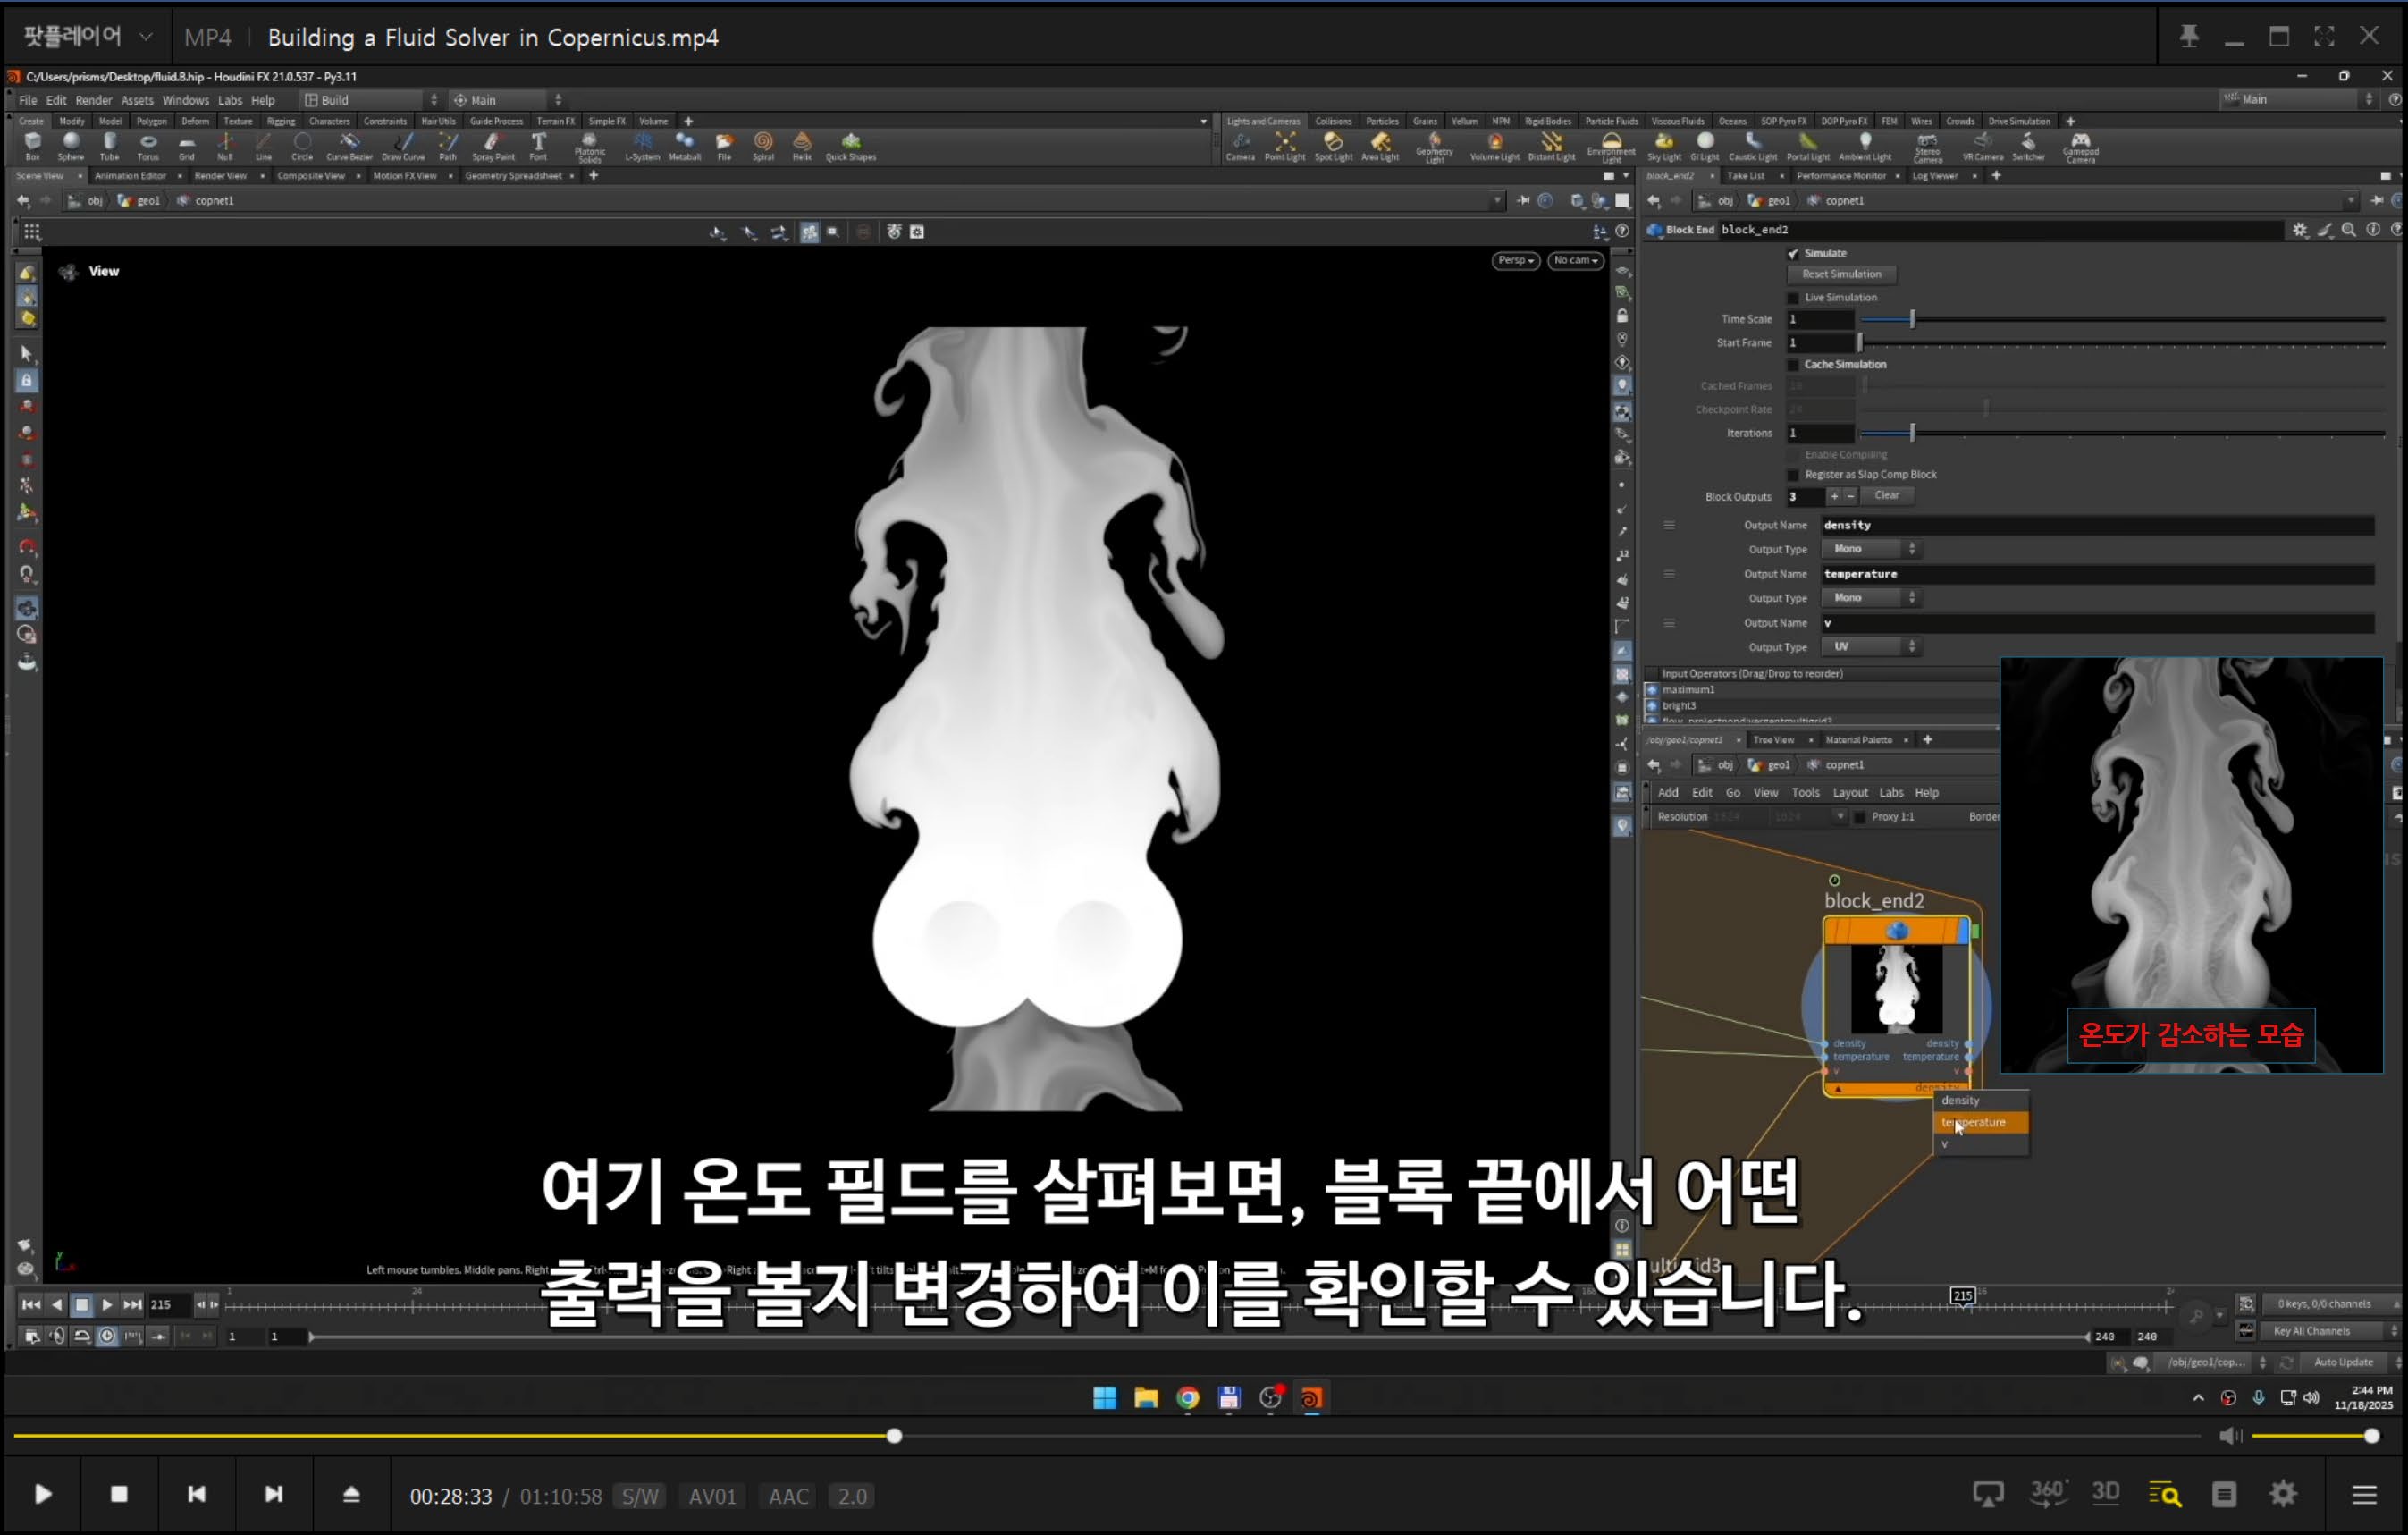Open Chrome from the Windows taskbar

pos(1187,1397)
